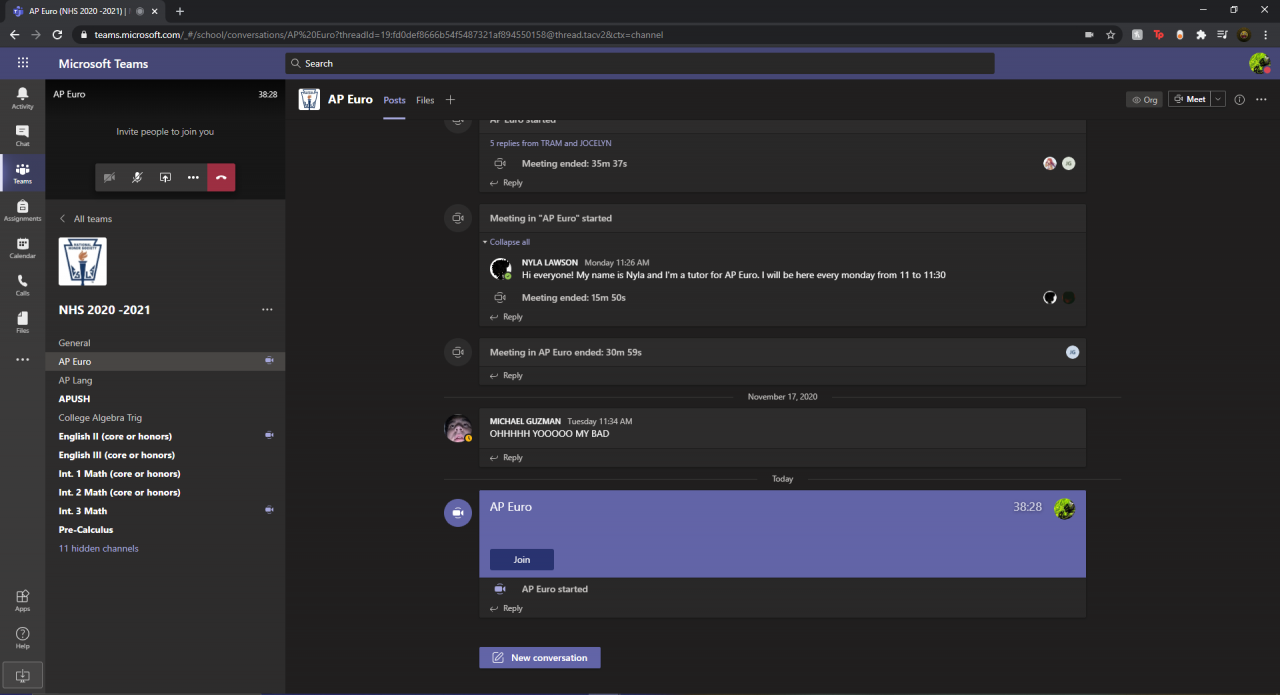Open the Activity feed in left rail
Screen dimensions: 1280x695
22,98
